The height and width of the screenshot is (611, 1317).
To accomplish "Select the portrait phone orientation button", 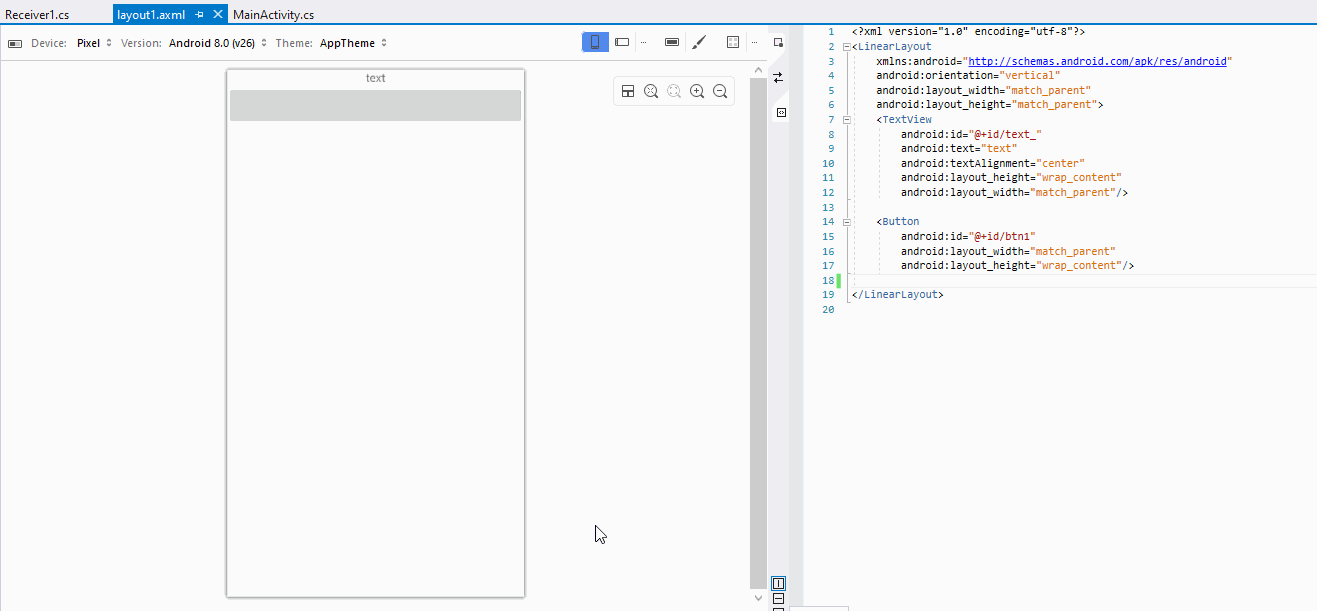I will [x=595, y=42].
